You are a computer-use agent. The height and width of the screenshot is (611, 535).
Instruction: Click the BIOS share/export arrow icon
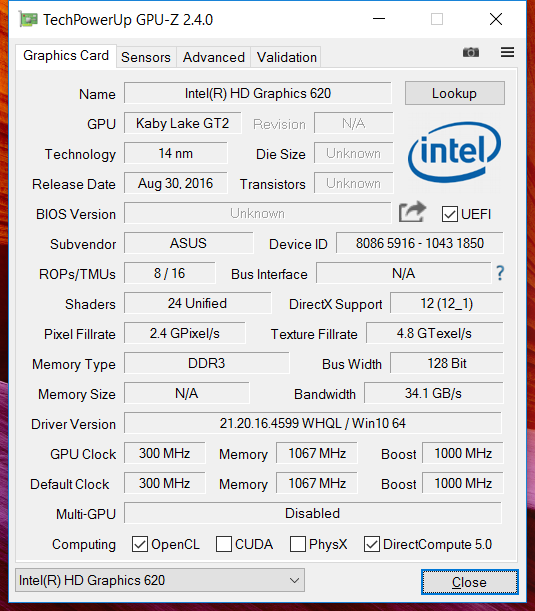[x=412, y=212]
